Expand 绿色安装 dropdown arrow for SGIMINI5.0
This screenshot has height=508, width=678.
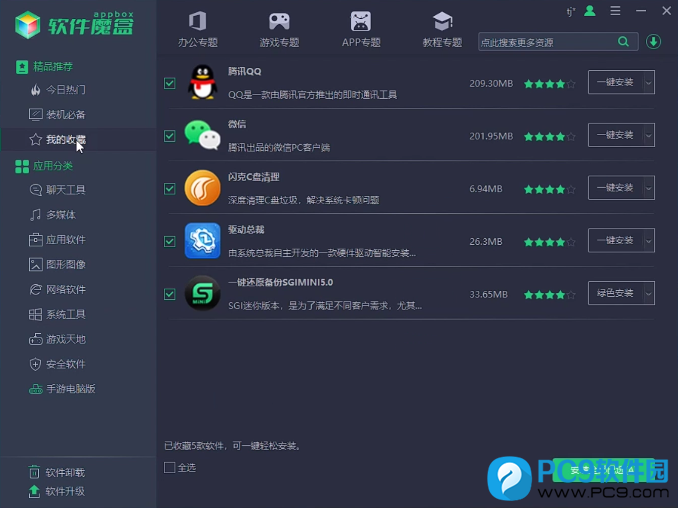click(x=649, y=293)
